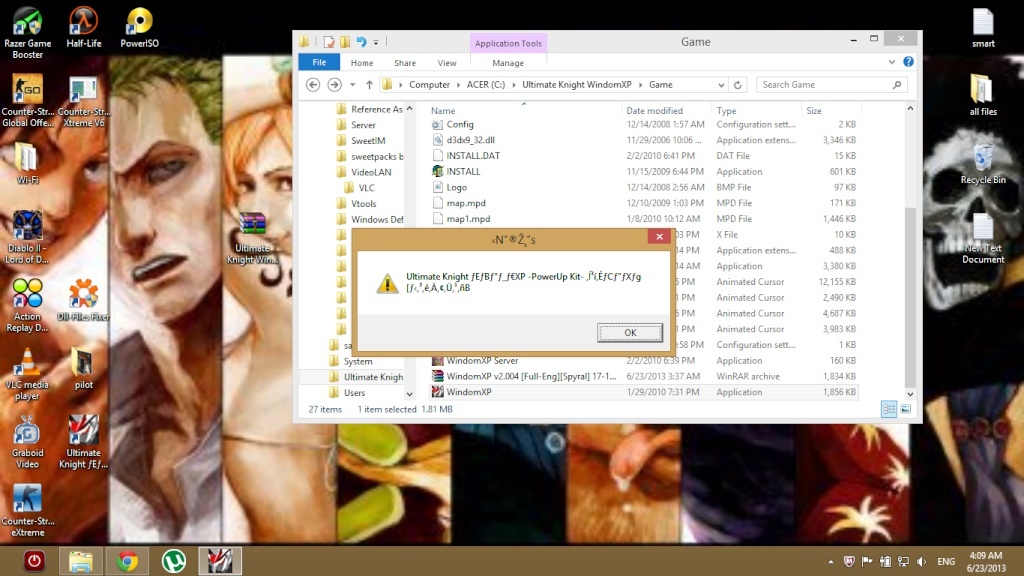Sort files by Type column
Screen dimensions: 1024x576
click(726, 110)
